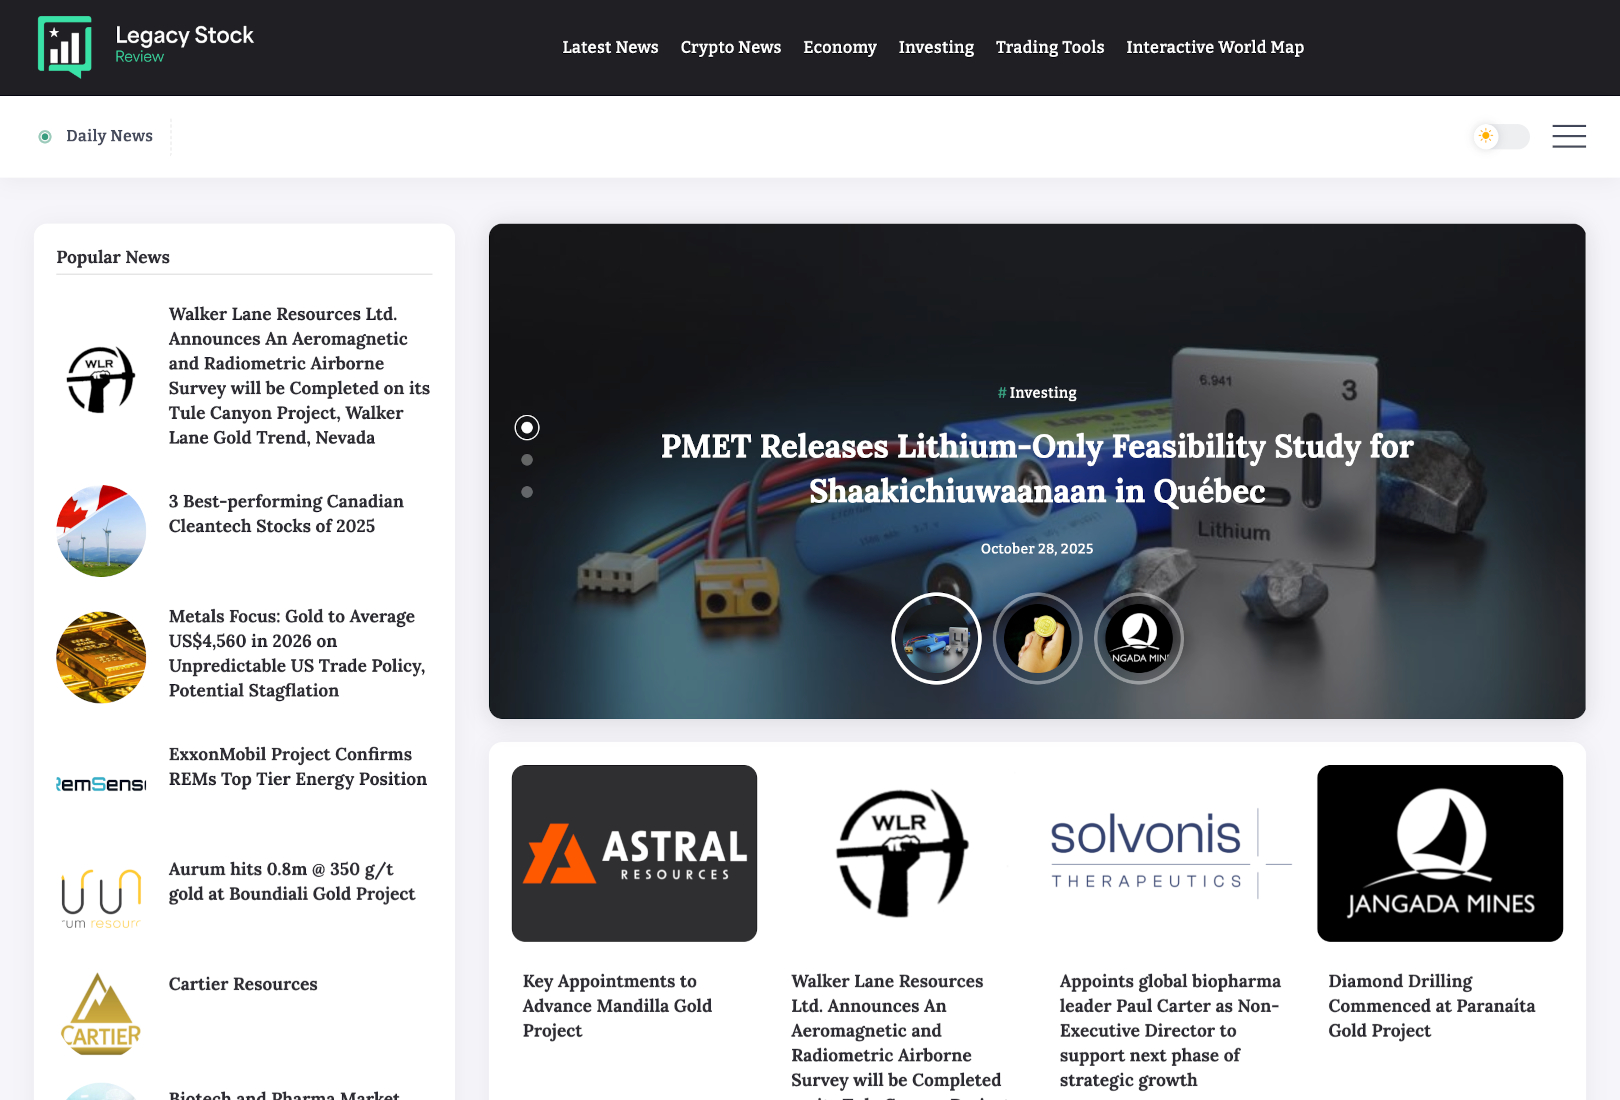Click the WLR archer icon in Popular News
Viewport: 1620px width, 1100px height.
tap(101, 378)
